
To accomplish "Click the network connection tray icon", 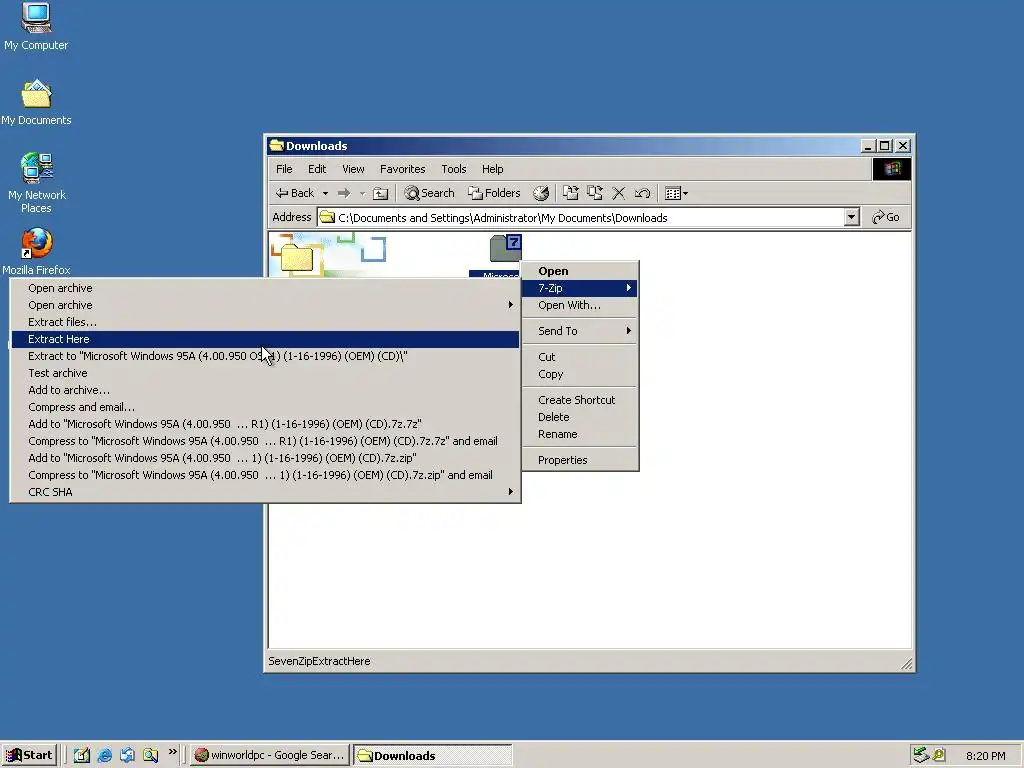I will coord(921,756).
